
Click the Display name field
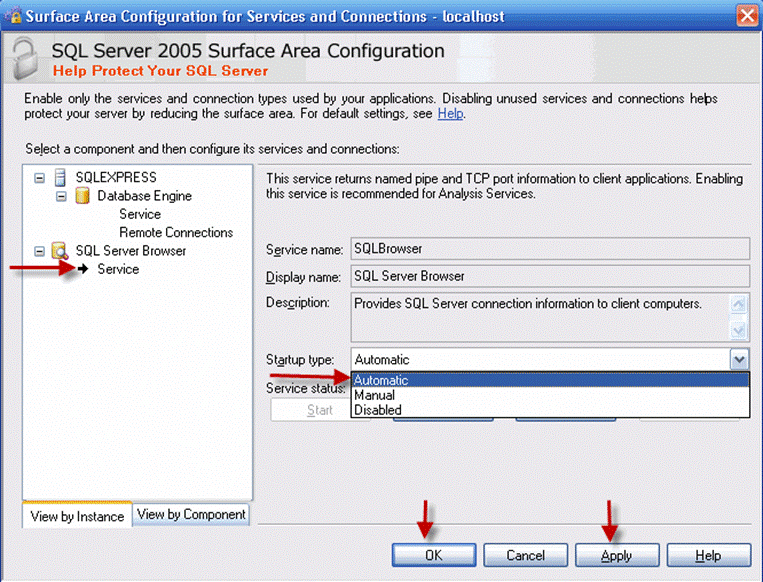tap(550, 276)
